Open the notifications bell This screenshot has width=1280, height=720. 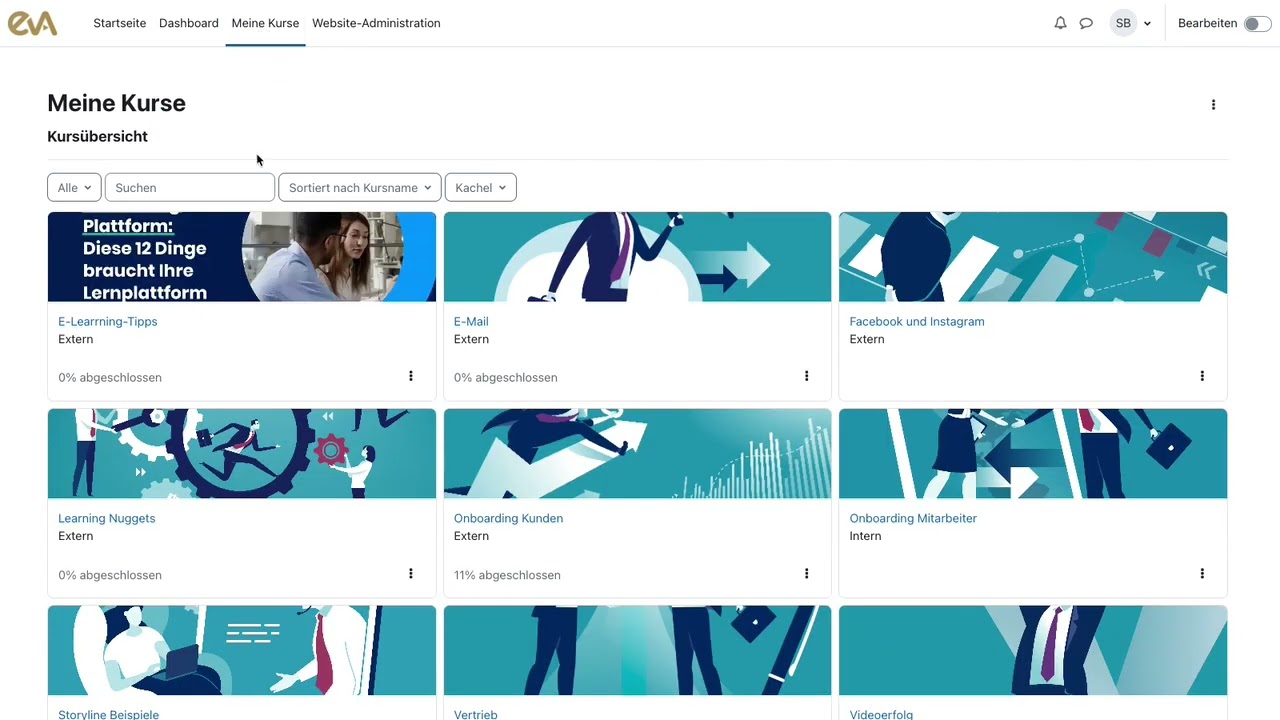1060,23
